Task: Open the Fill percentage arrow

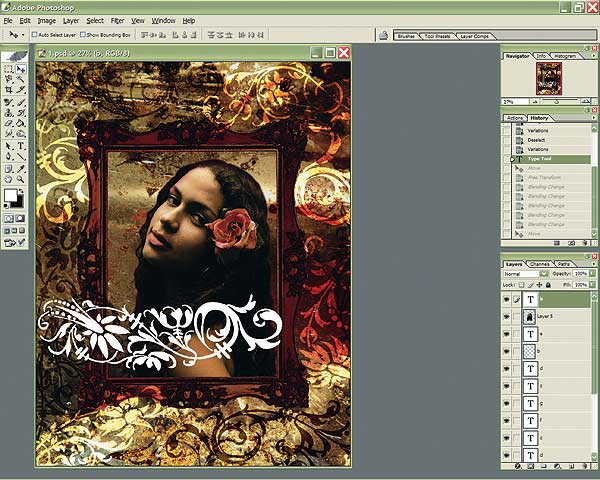Action: point(594,286)
